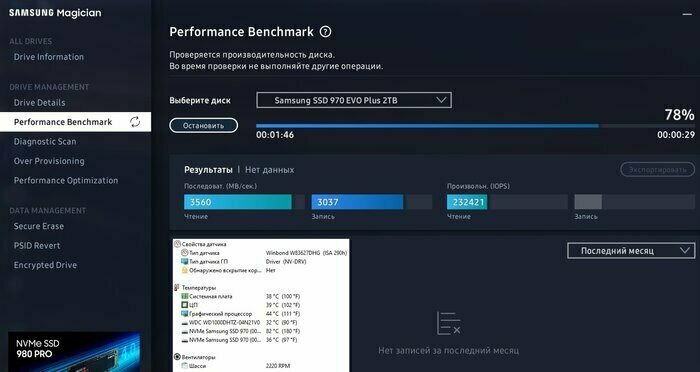Go to PSID Revert
The width and height of the screenshot is (700, 372).
[37, 246]
